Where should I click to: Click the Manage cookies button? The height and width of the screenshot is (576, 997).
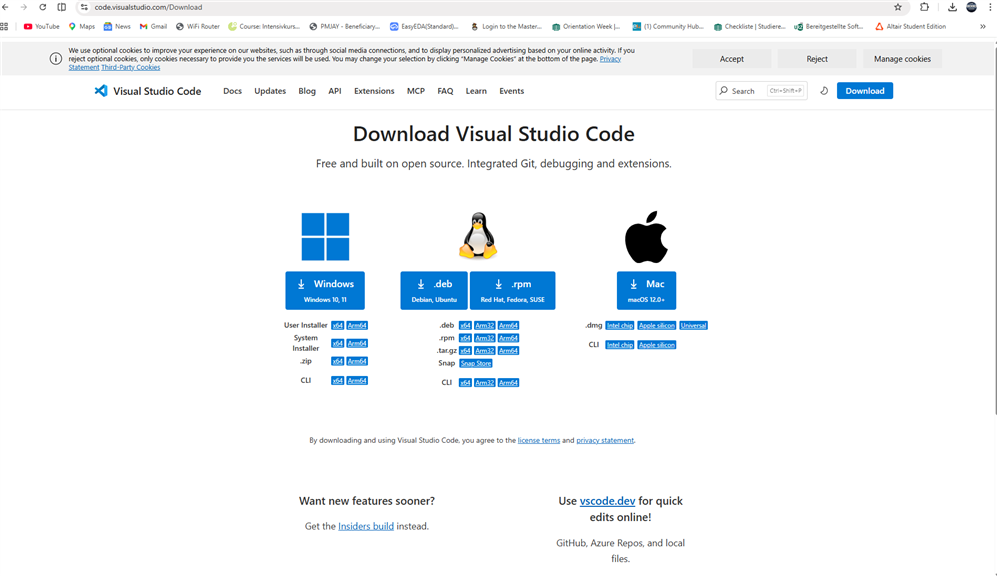tap(902, 58)
